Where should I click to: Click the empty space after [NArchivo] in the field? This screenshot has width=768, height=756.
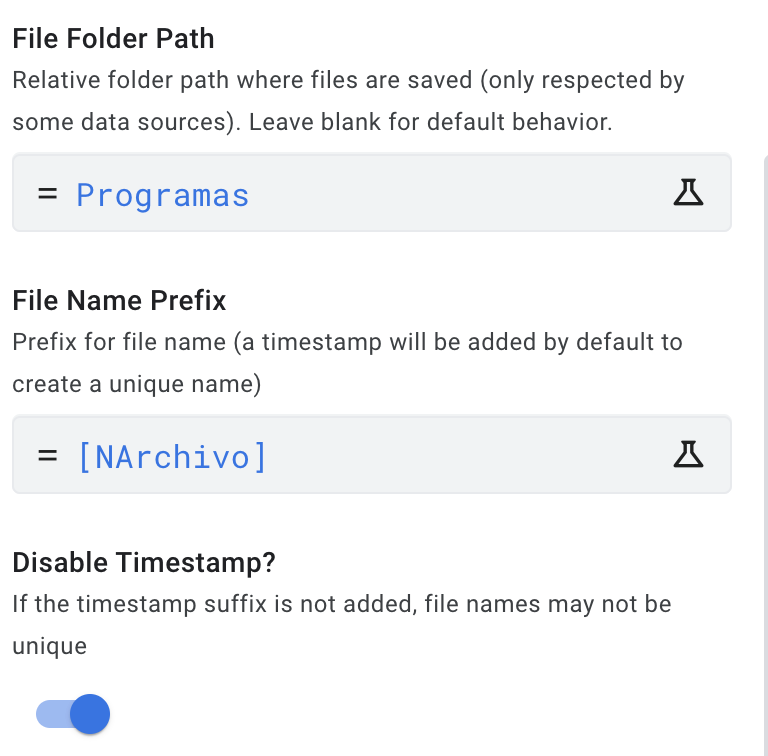465,455
